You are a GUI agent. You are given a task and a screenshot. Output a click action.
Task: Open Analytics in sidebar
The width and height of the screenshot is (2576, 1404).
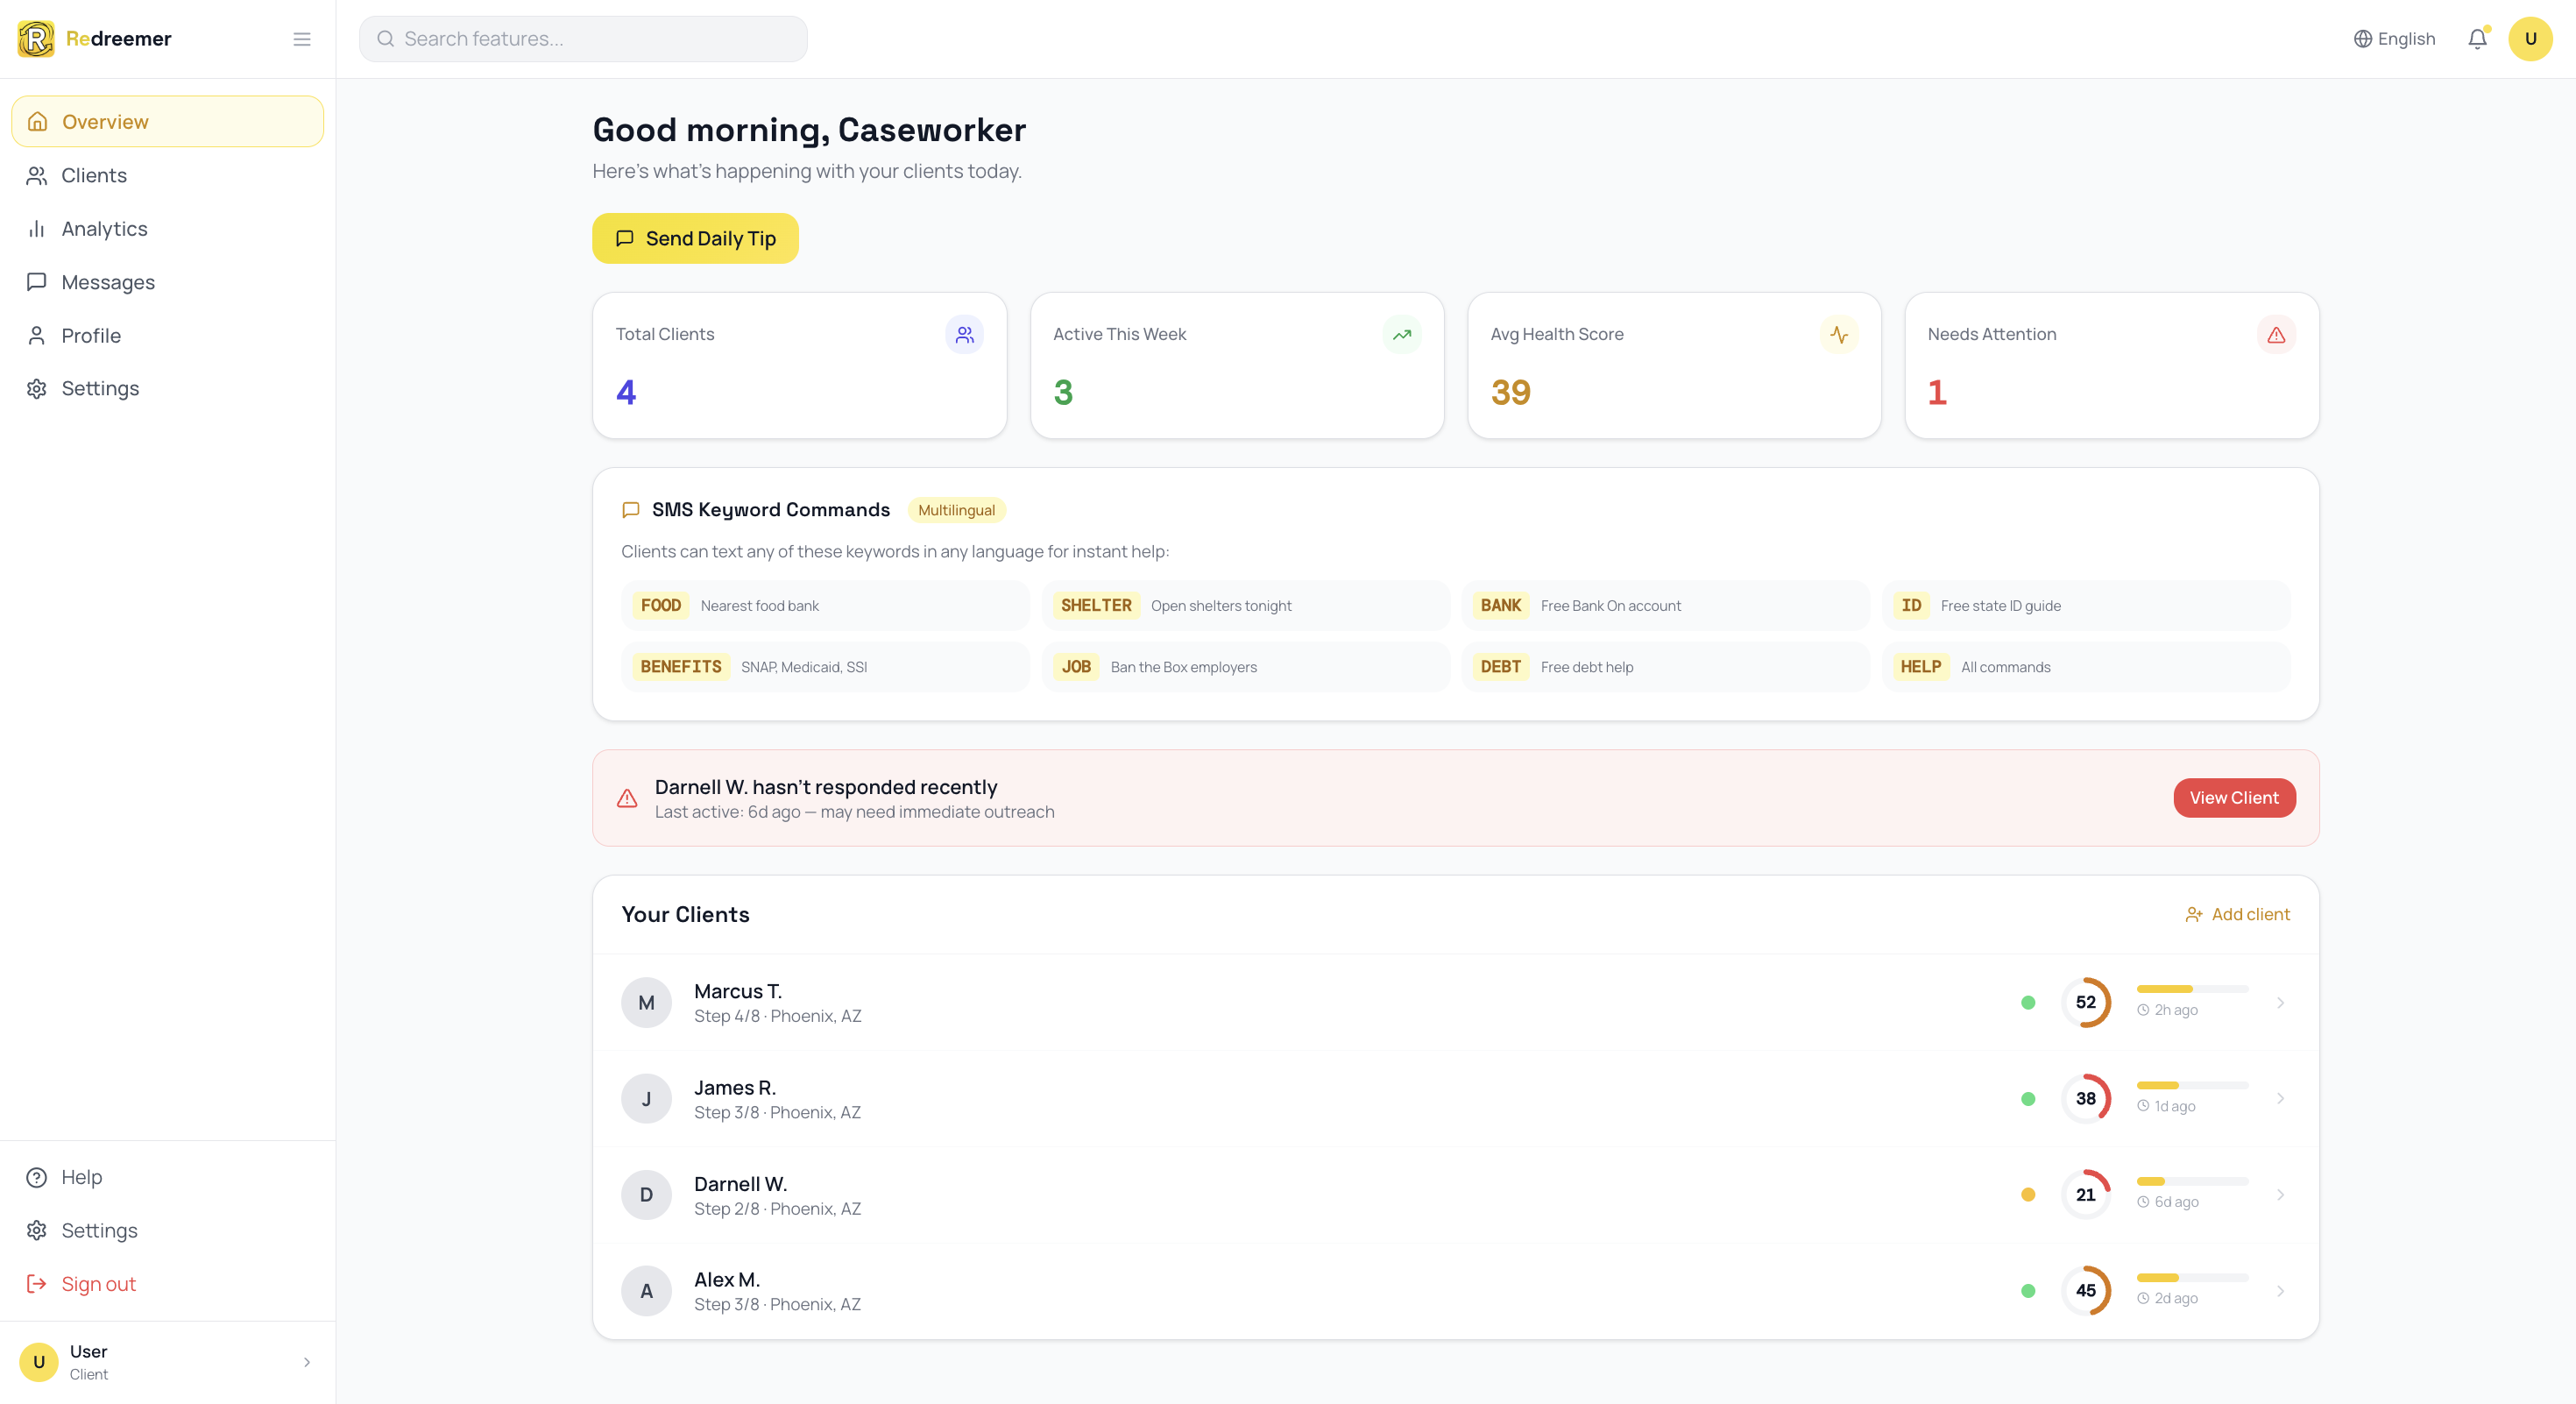pyautogui.click(x=104, y=229)
